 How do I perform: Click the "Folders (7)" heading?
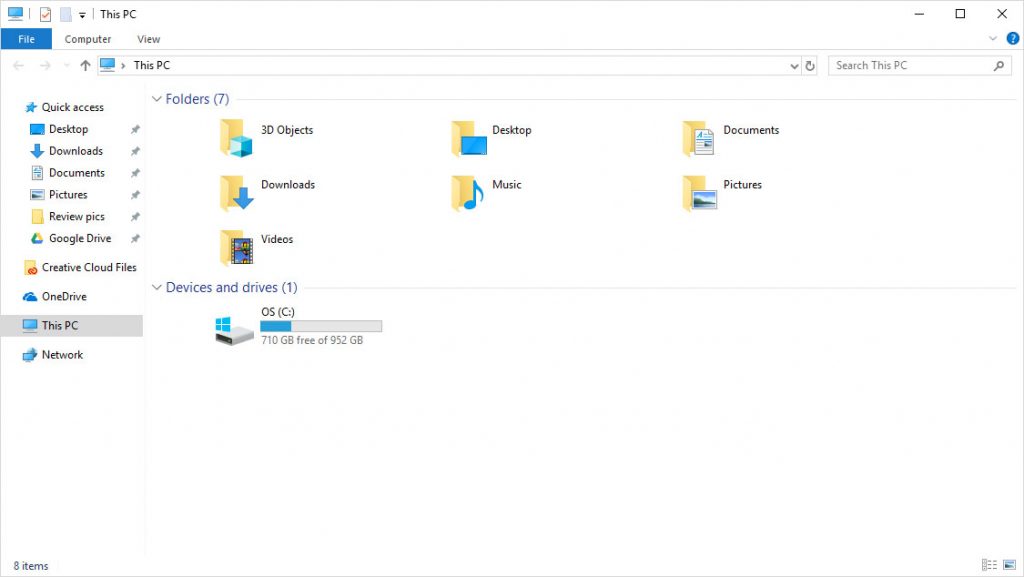pyautogui.click(x=197, y=99)
